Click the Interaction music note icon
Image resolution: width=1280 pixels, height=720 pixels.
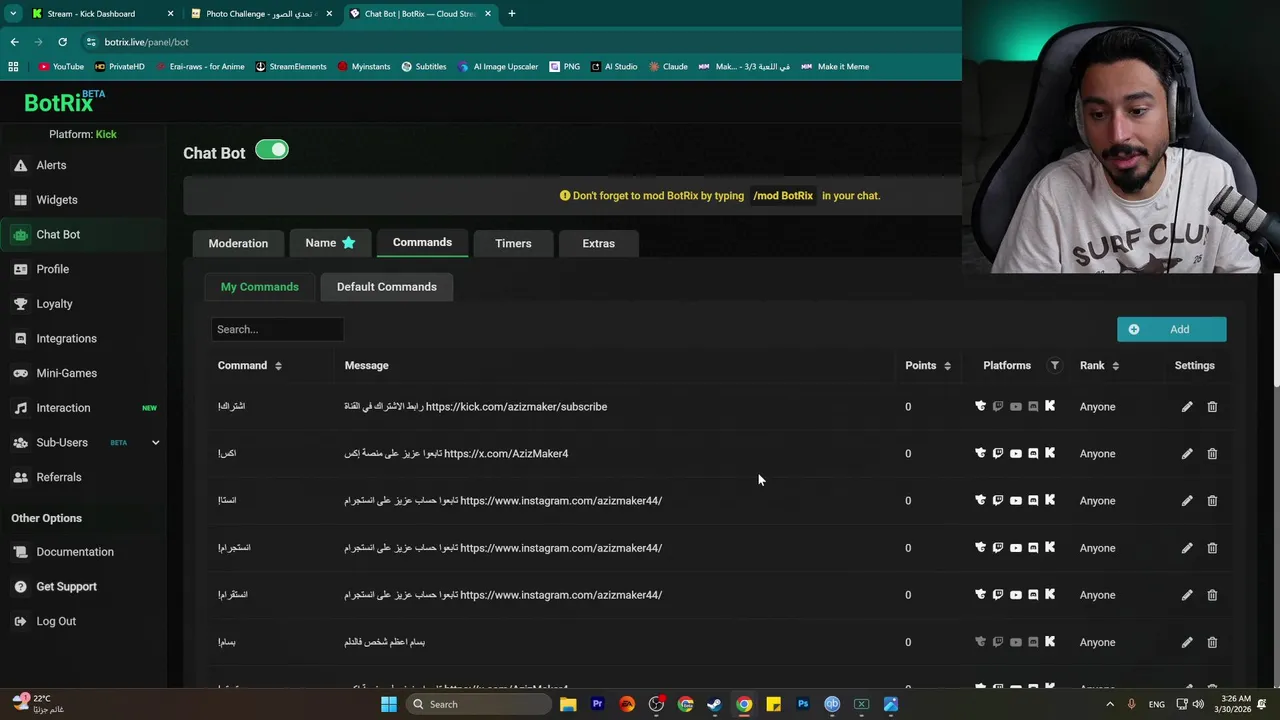pos(20,408)
